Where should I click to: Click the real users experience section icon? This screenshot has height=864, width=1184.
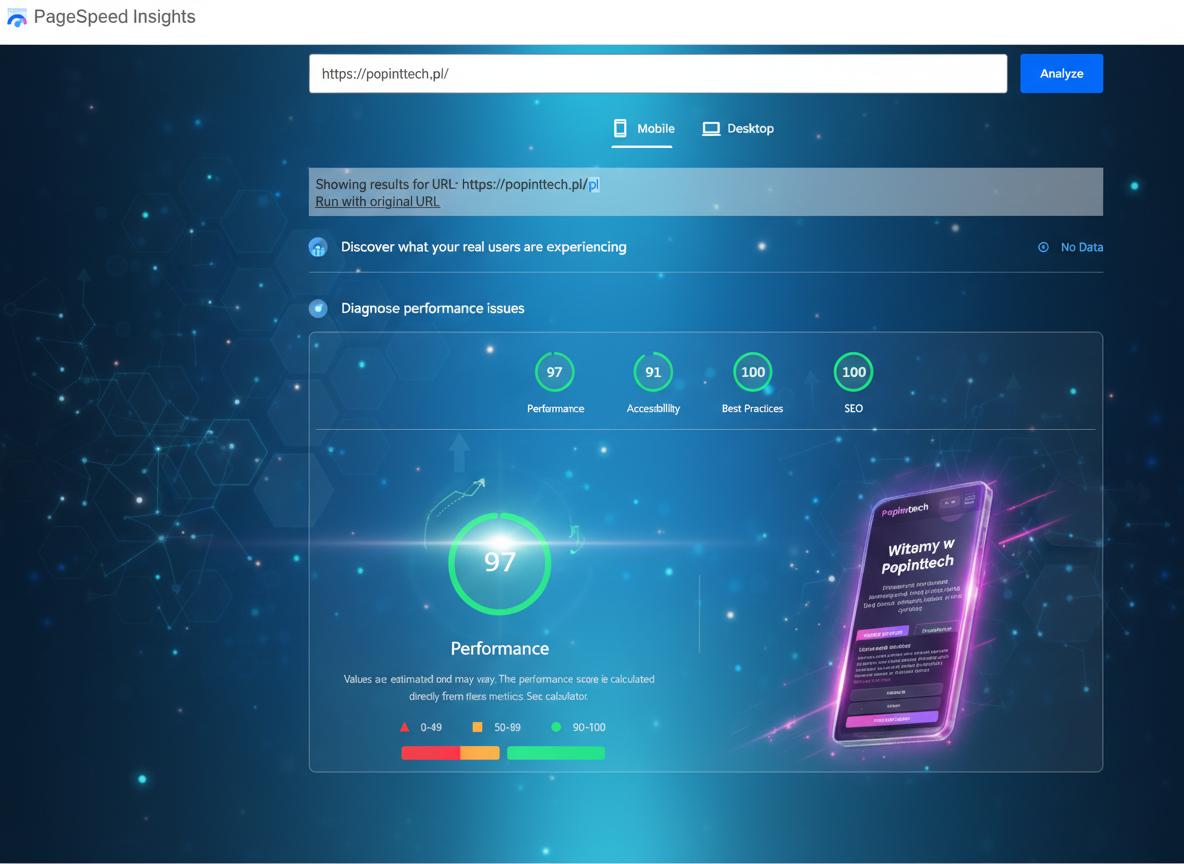(318, 247)
